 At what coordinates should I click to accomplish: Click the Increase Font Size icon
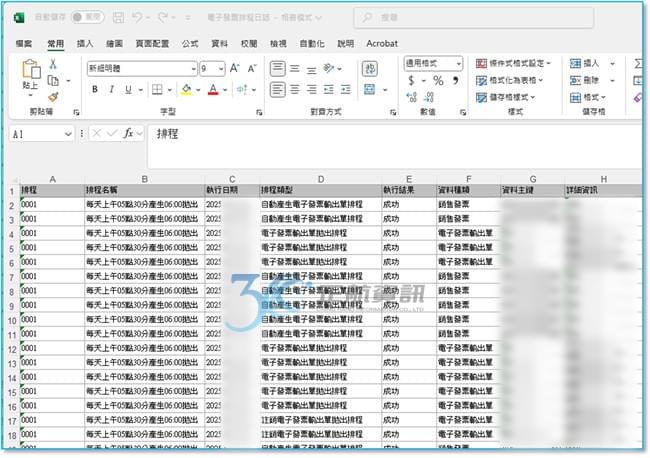pos(235,68)
